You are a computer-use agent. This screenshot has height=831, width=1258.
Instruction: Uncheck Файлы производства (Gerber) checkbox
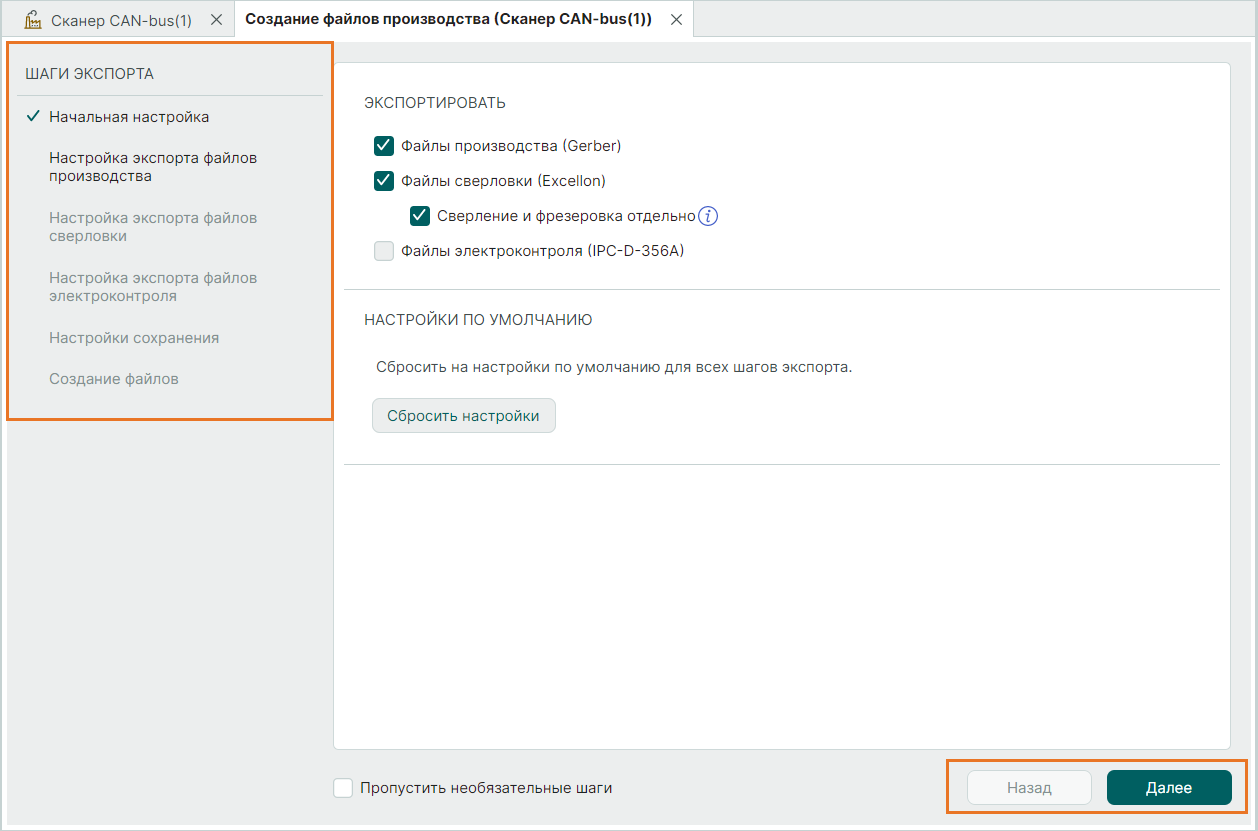(384, 146)
